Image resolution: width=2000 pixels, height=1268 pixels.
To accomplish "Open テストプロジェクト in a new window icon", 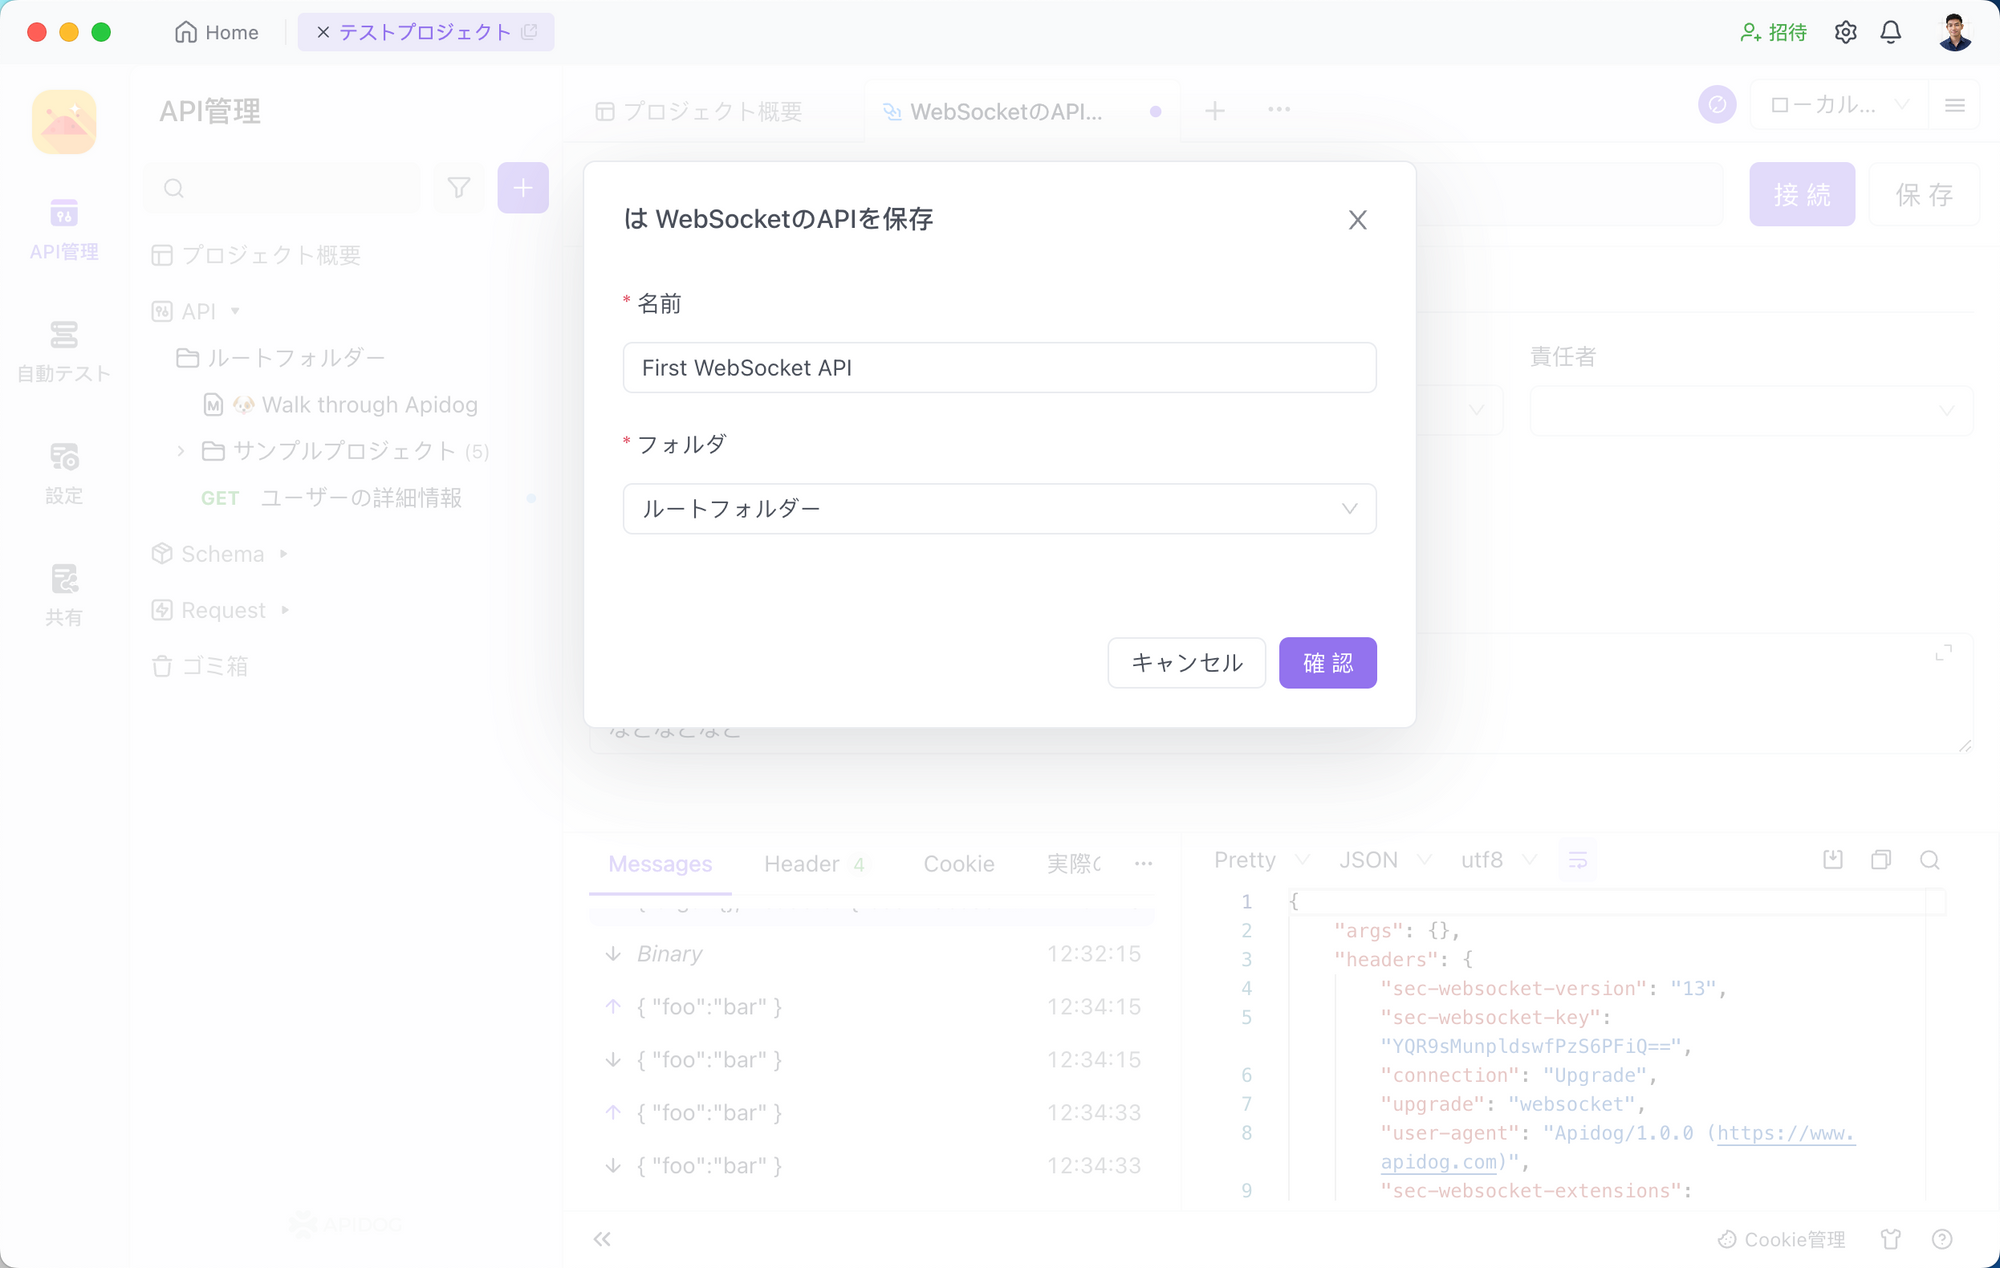I will pyautogui.click(x=530, y=32).
